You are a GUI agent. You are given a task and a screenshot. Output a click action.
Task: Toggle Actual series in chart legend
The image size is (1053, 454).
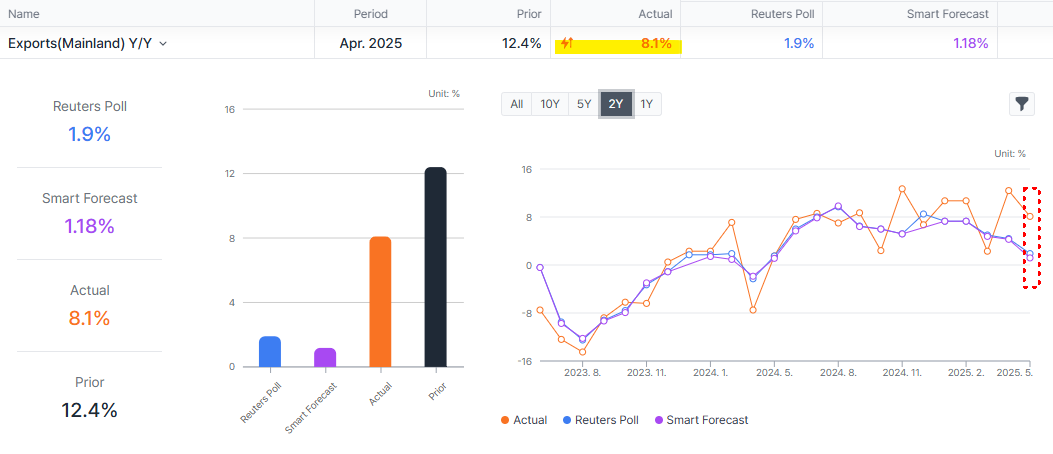[523, 420]
